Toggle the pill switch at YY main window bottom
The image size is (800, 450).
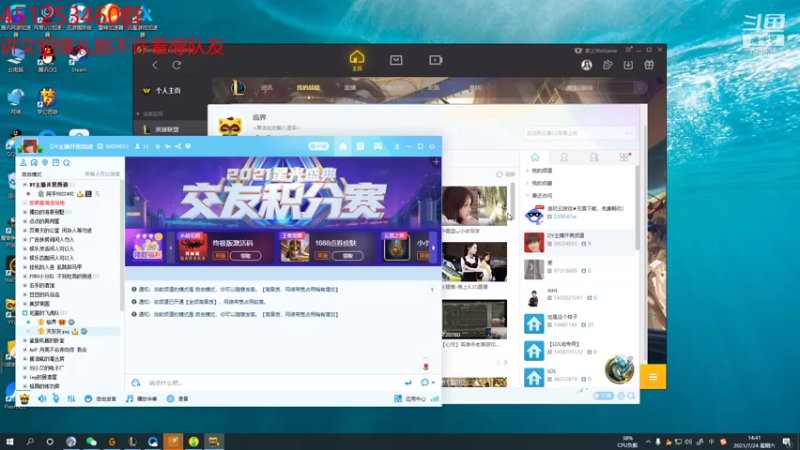[603, 395]
